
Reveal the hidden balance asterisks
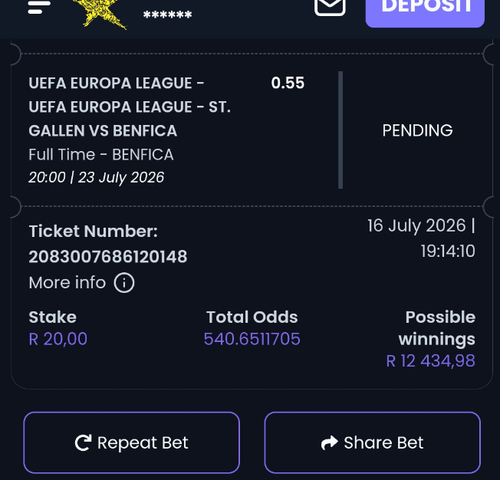point(167,15)
